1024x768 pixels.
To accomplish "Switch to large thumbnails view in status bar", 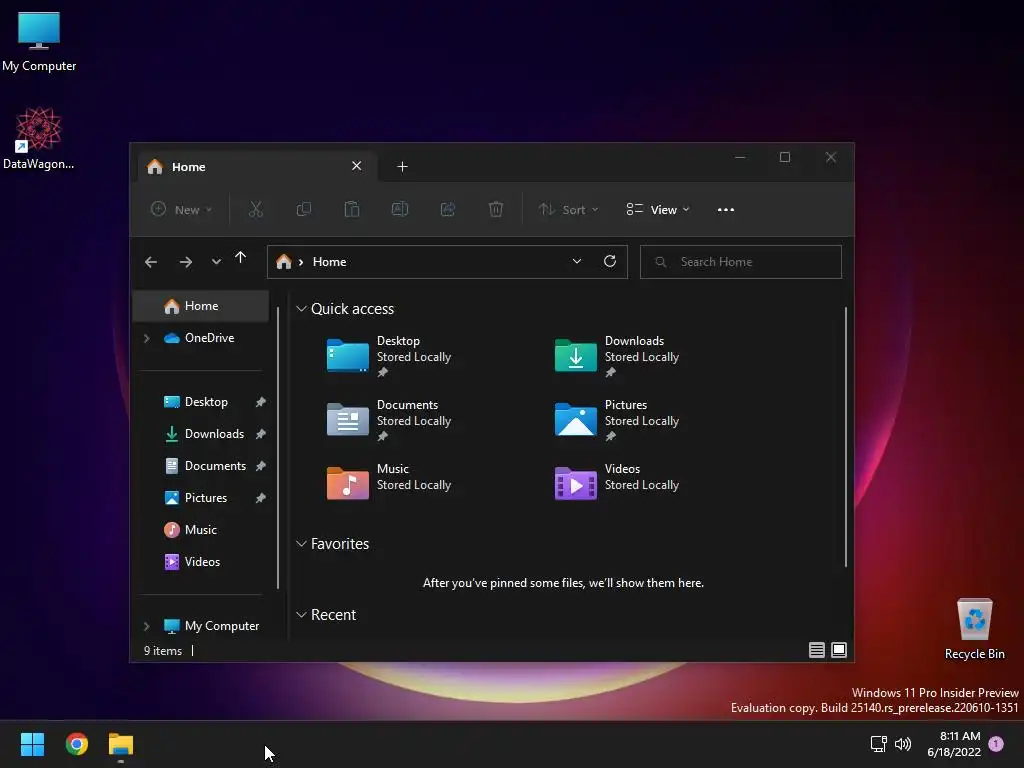I will pos(839,650).
